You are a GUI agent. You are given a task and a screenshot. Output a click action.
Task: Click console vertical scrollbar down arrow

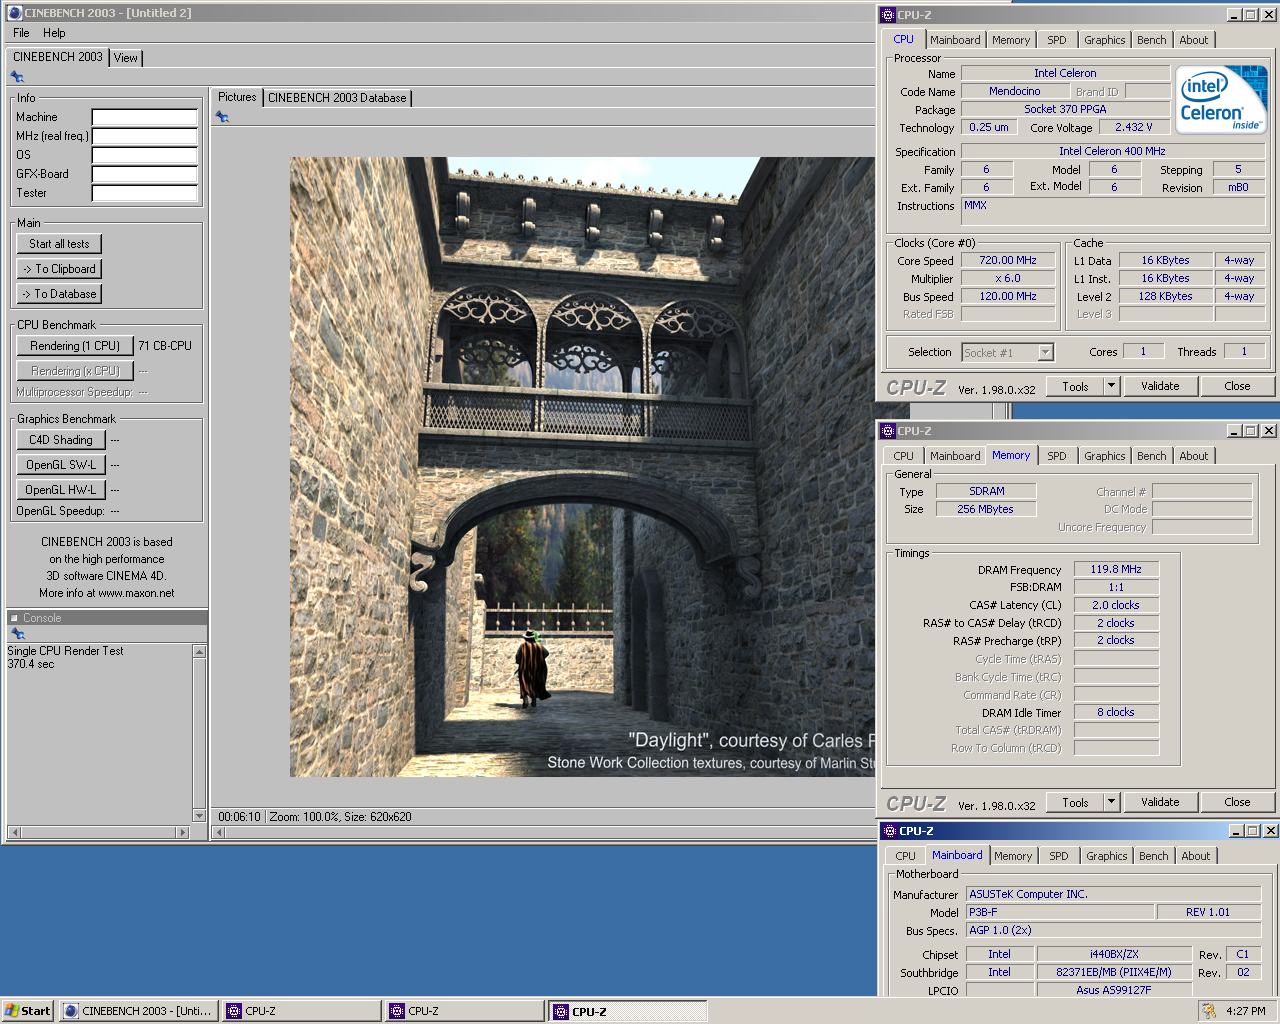click(199, 815)
